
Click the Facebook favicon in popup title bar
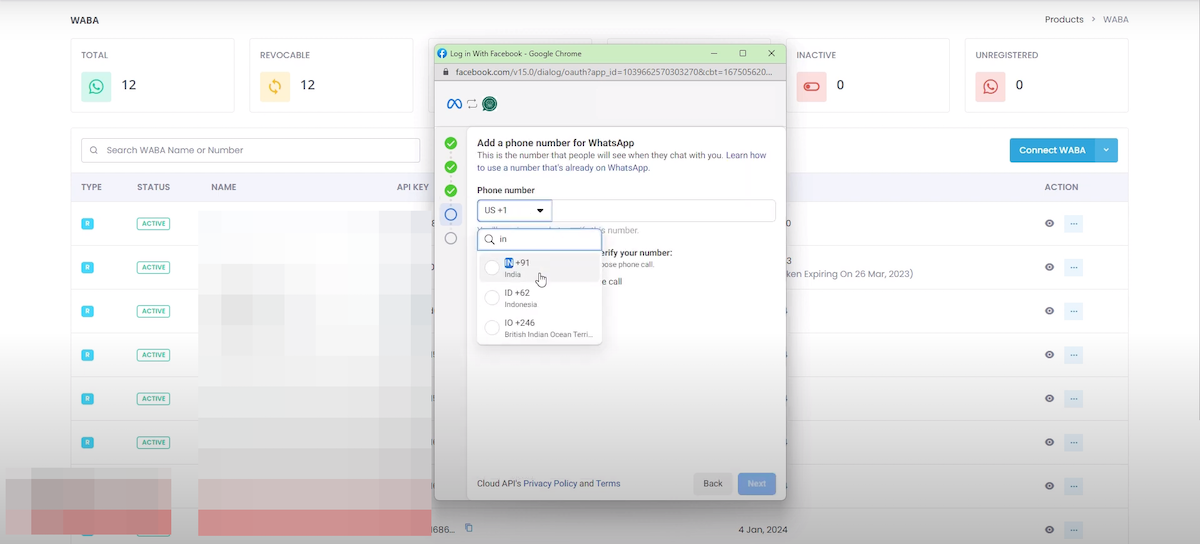click(x=442, y=53)
